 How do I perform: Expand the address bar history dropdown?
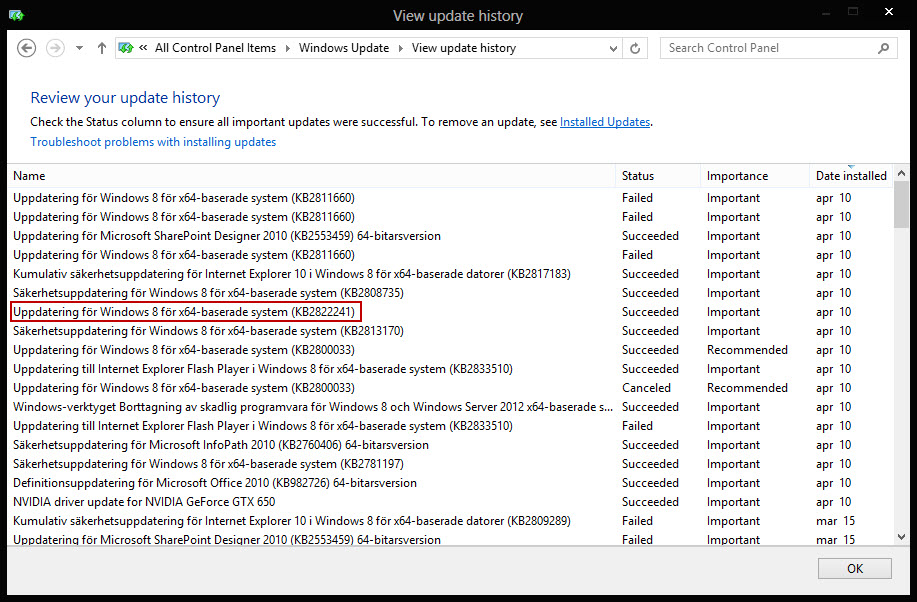click(613, 49)
